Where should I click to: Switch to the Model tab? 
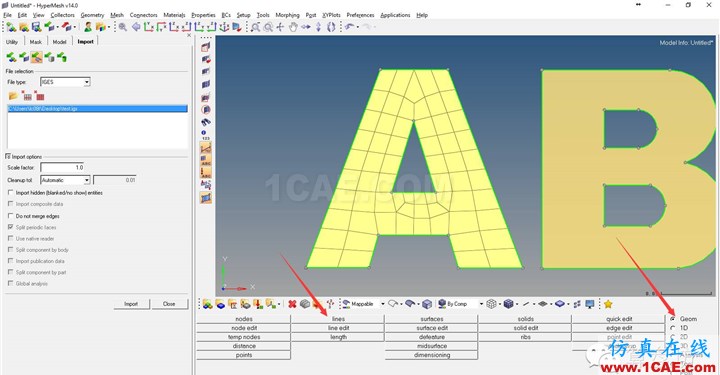tap(59, 42)
